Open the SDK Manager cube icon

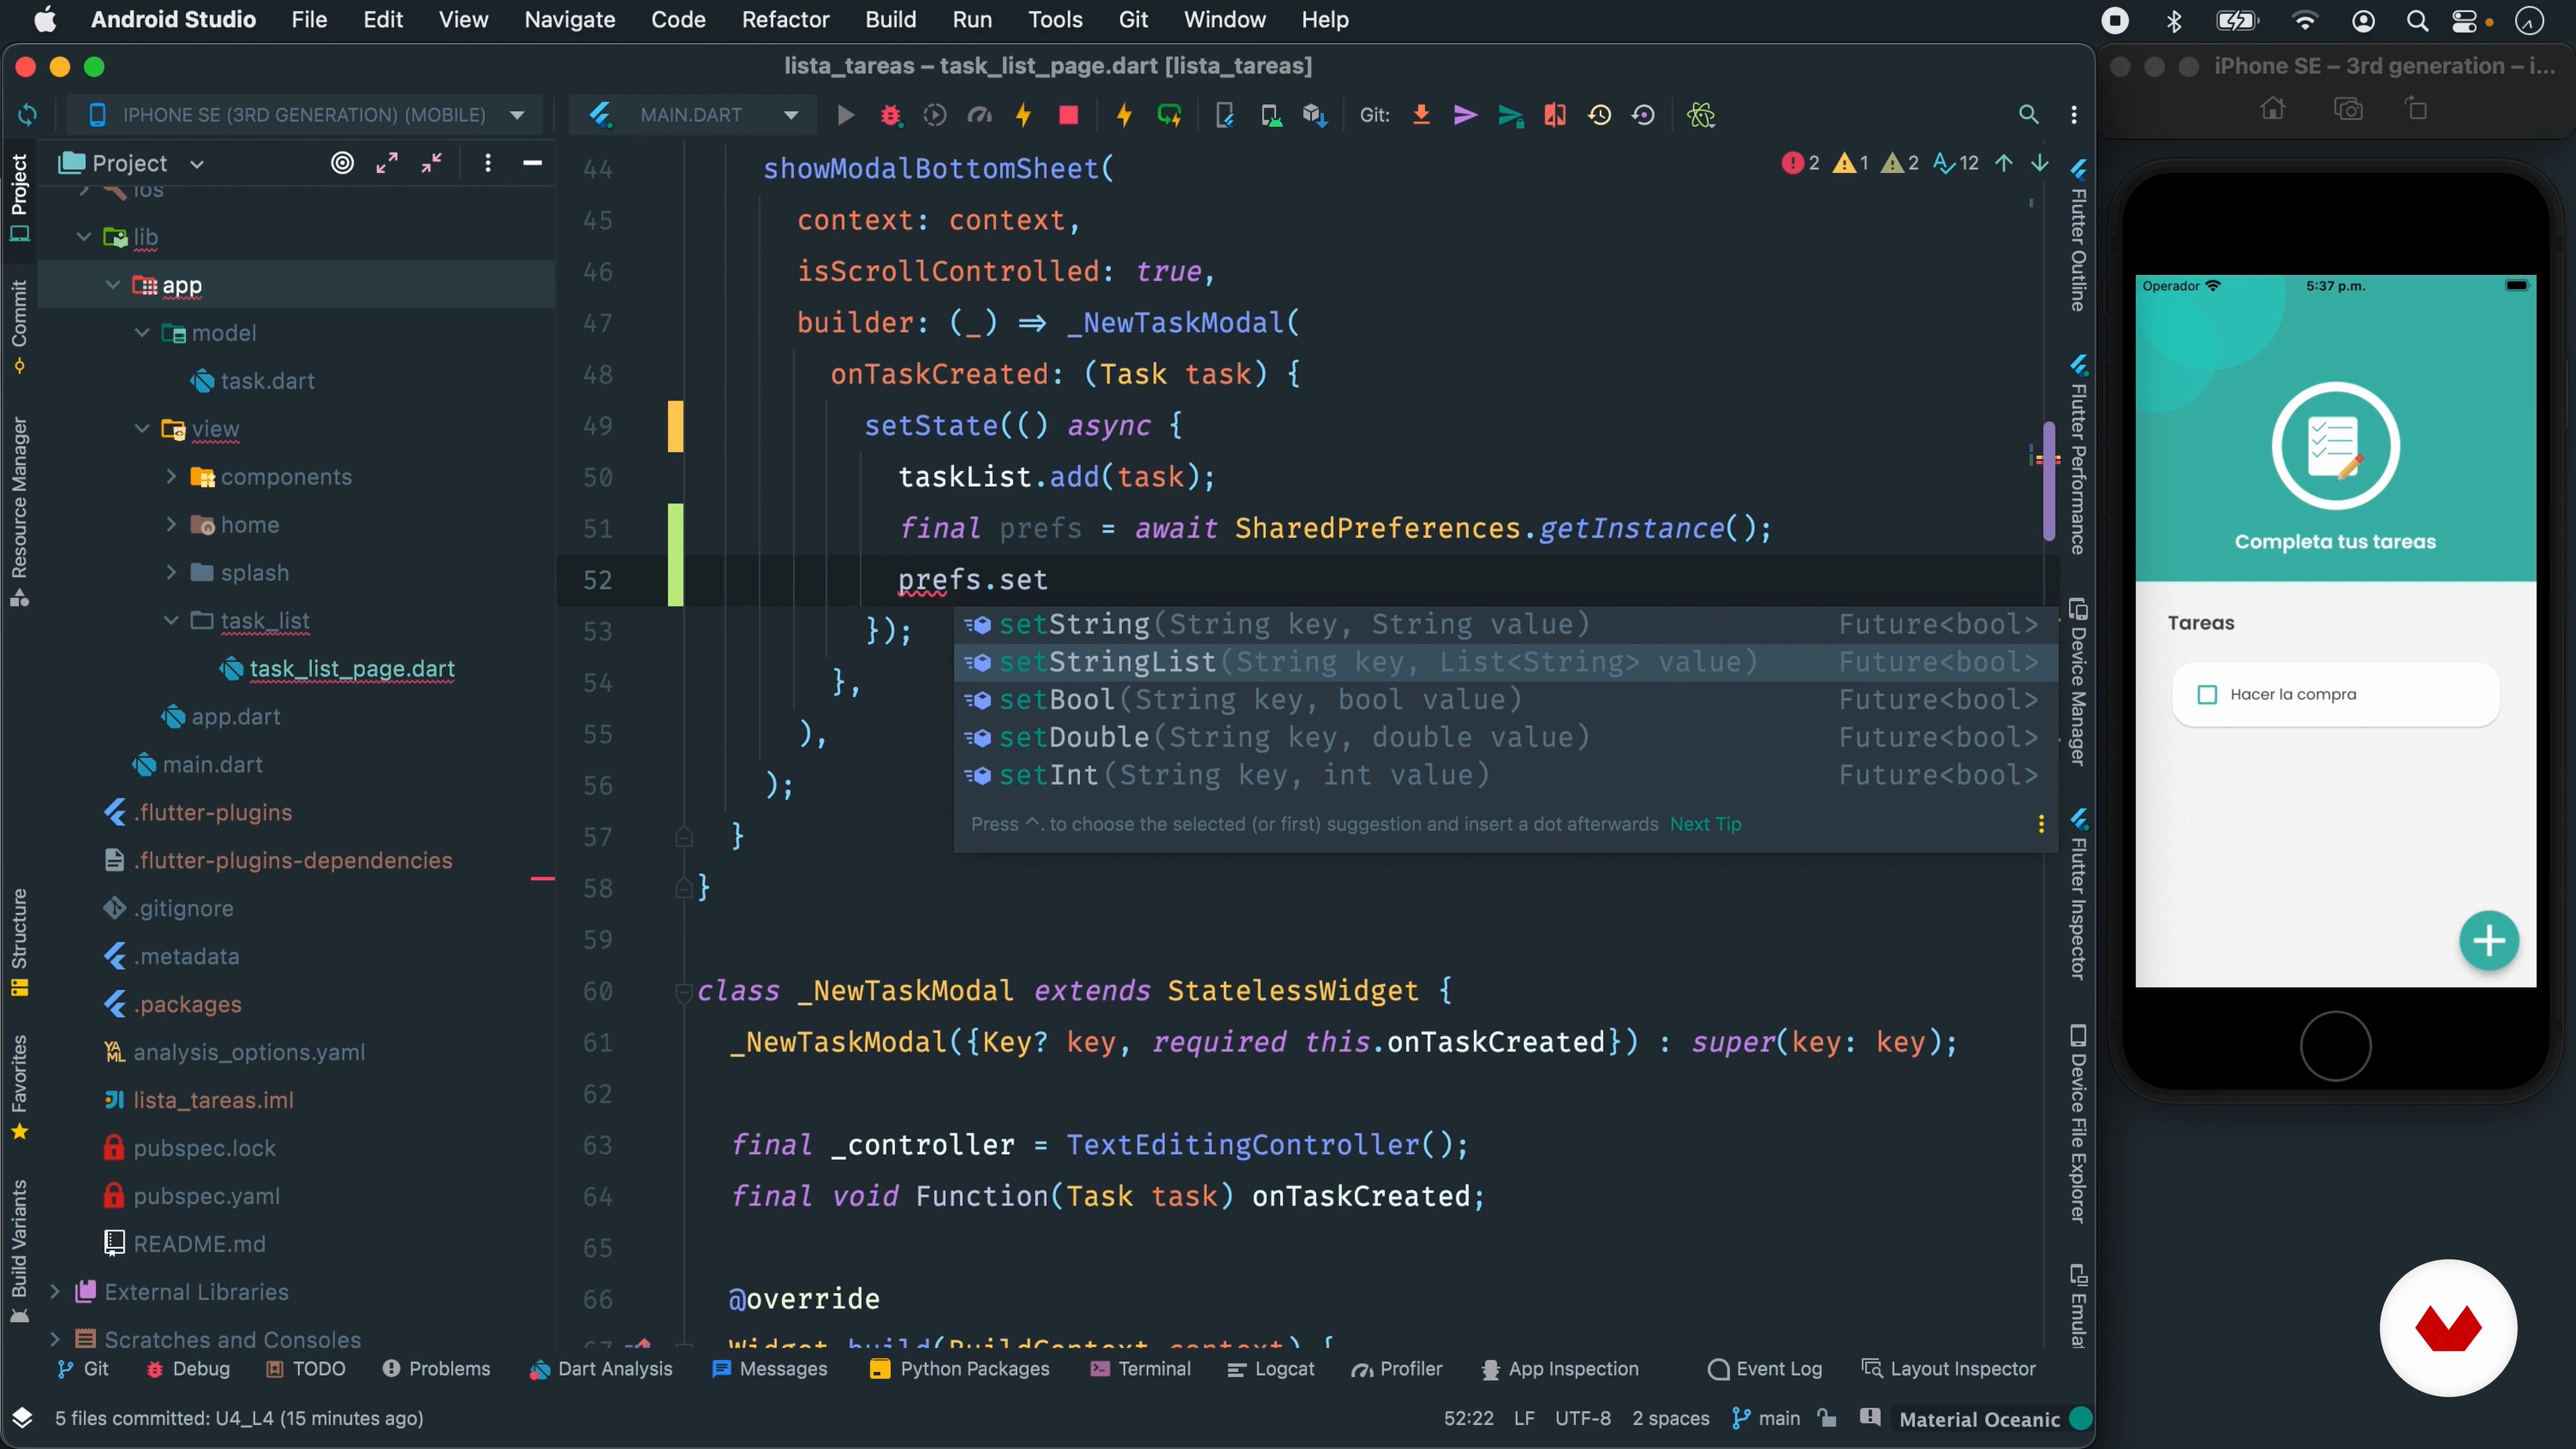coord(1315,115)
